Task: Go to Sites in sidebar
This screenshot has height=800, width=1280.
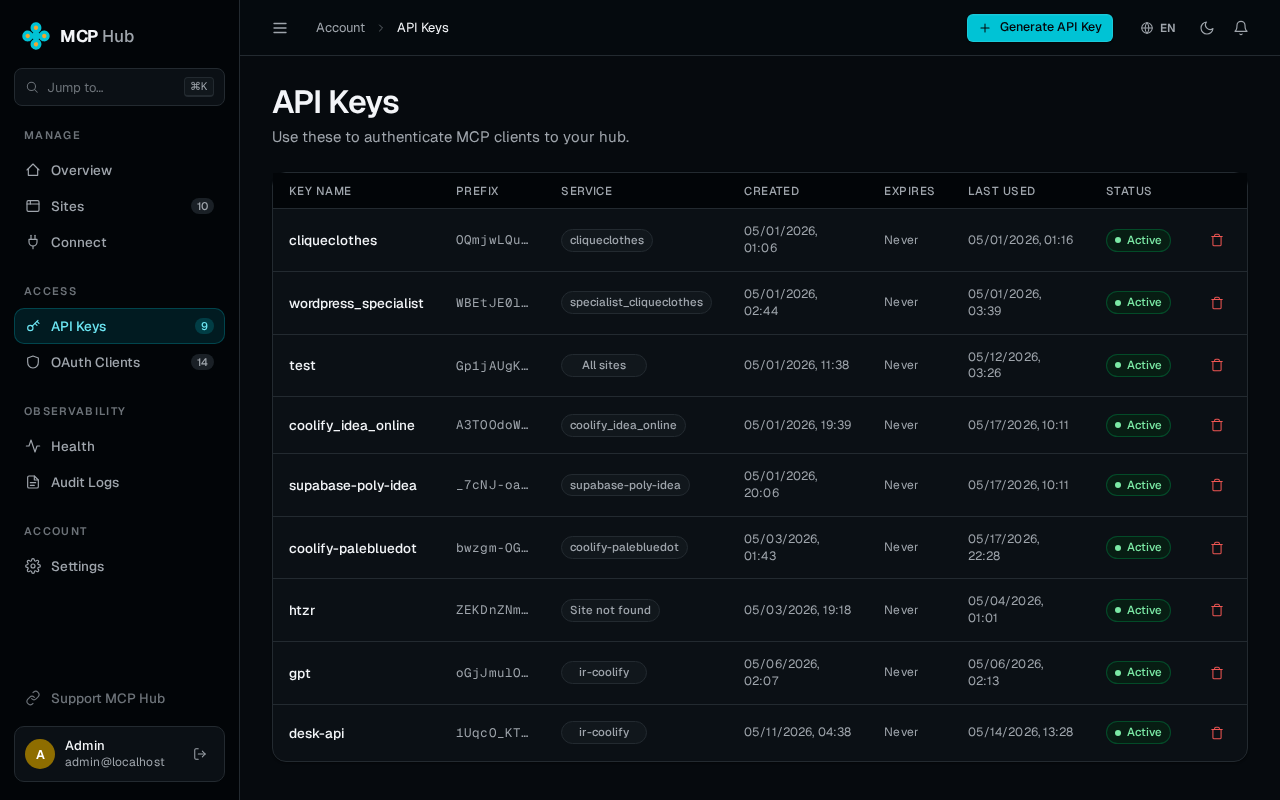Action: [x=119, y=206]
